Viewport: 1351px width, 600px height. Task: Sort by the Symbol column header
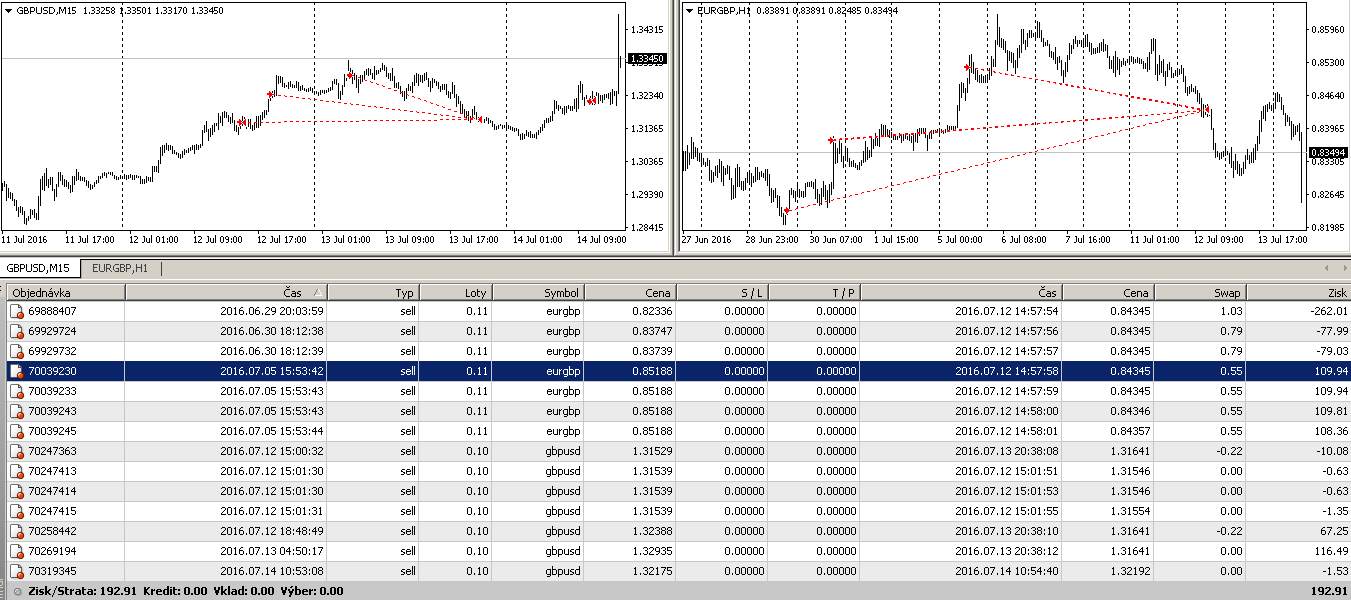tap(538, 292)
